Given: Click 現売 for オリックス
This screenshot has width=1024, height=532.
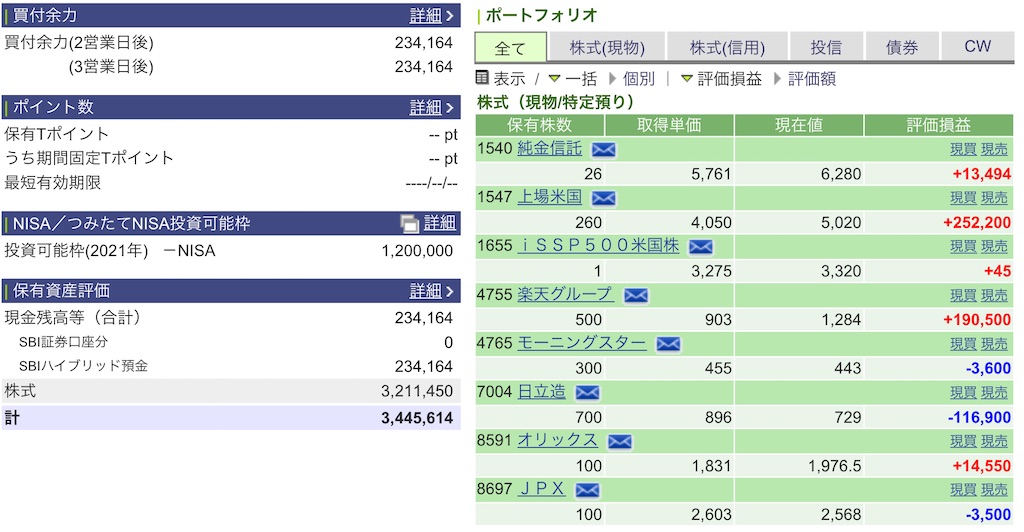Looking at the screenshot, I should 995,441.
